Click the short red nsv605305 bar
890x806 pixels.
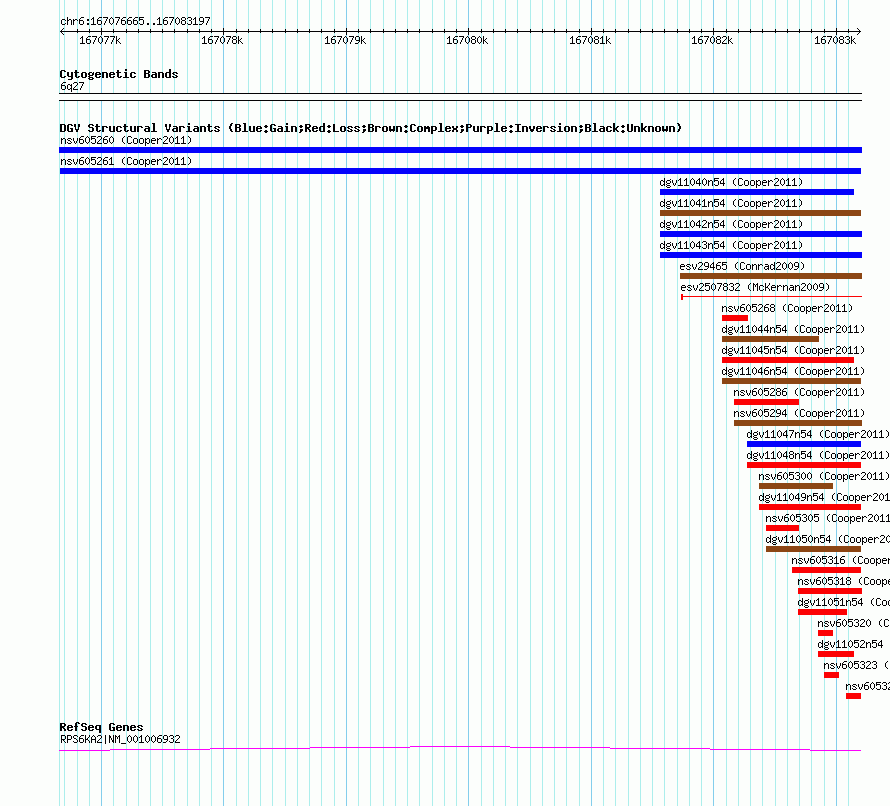pyautogui.click(x=782, y=528)
